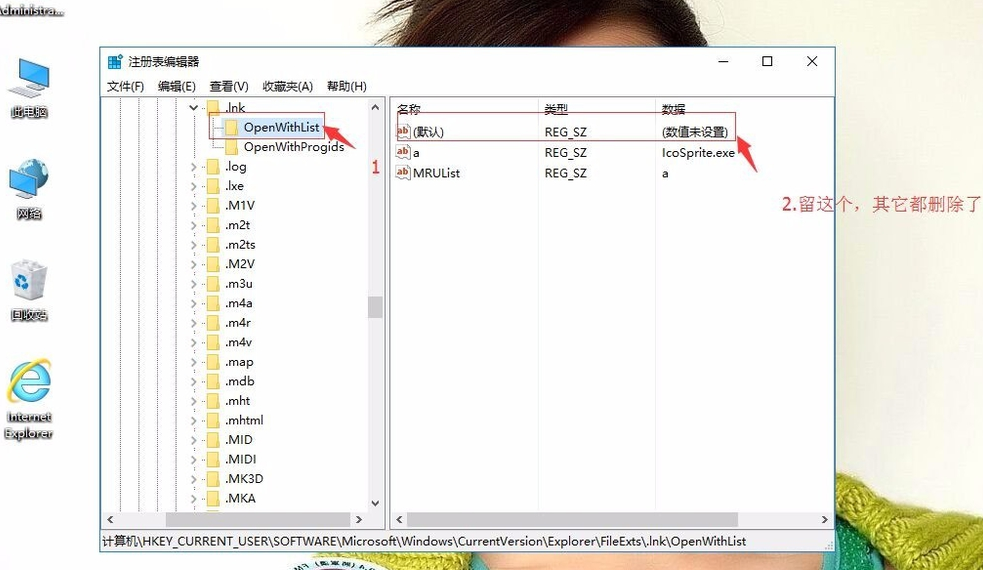Click the .map folder icon

click(x=213, y=362)
